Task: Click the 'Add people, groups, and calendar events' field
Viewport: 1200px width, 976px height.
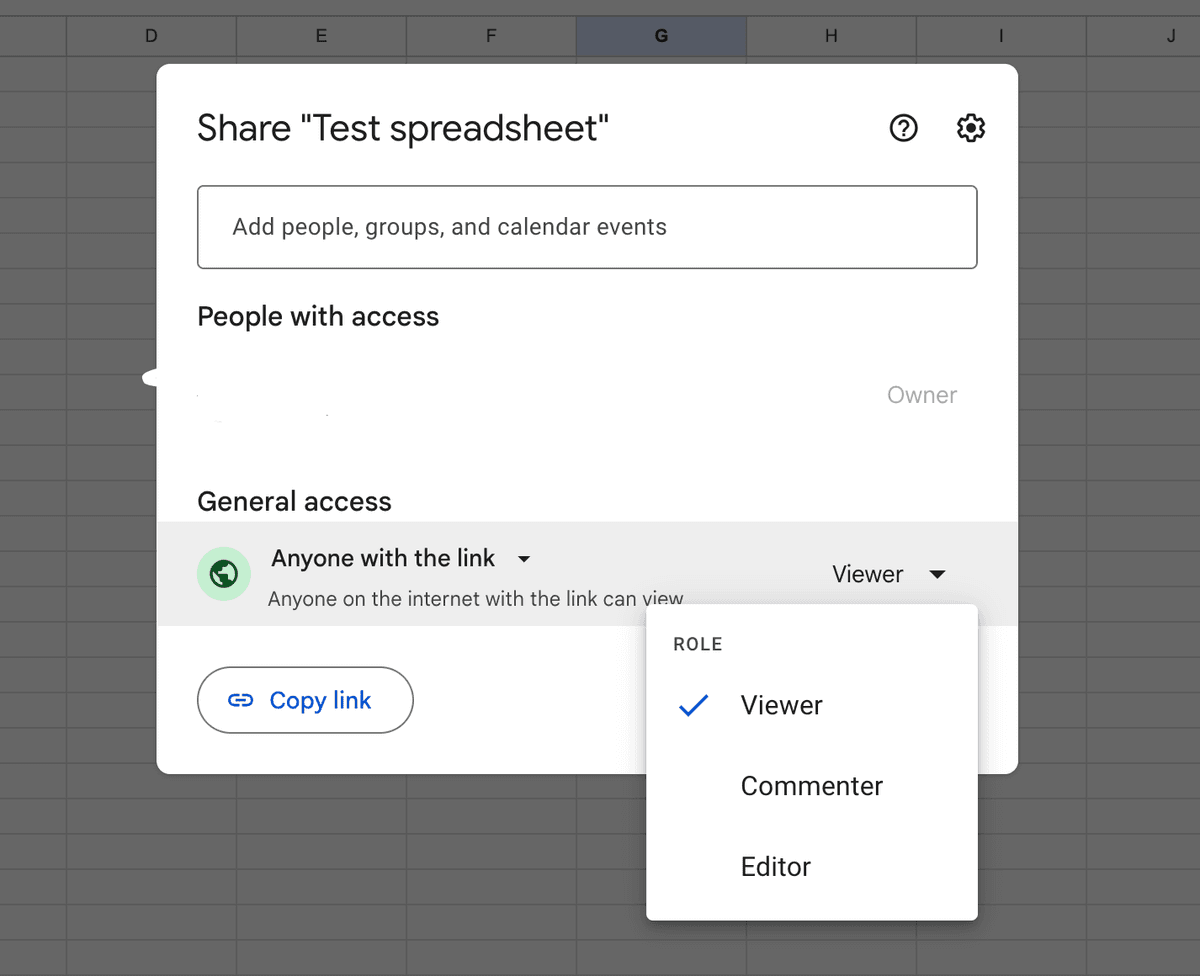Action: point(587,227)
